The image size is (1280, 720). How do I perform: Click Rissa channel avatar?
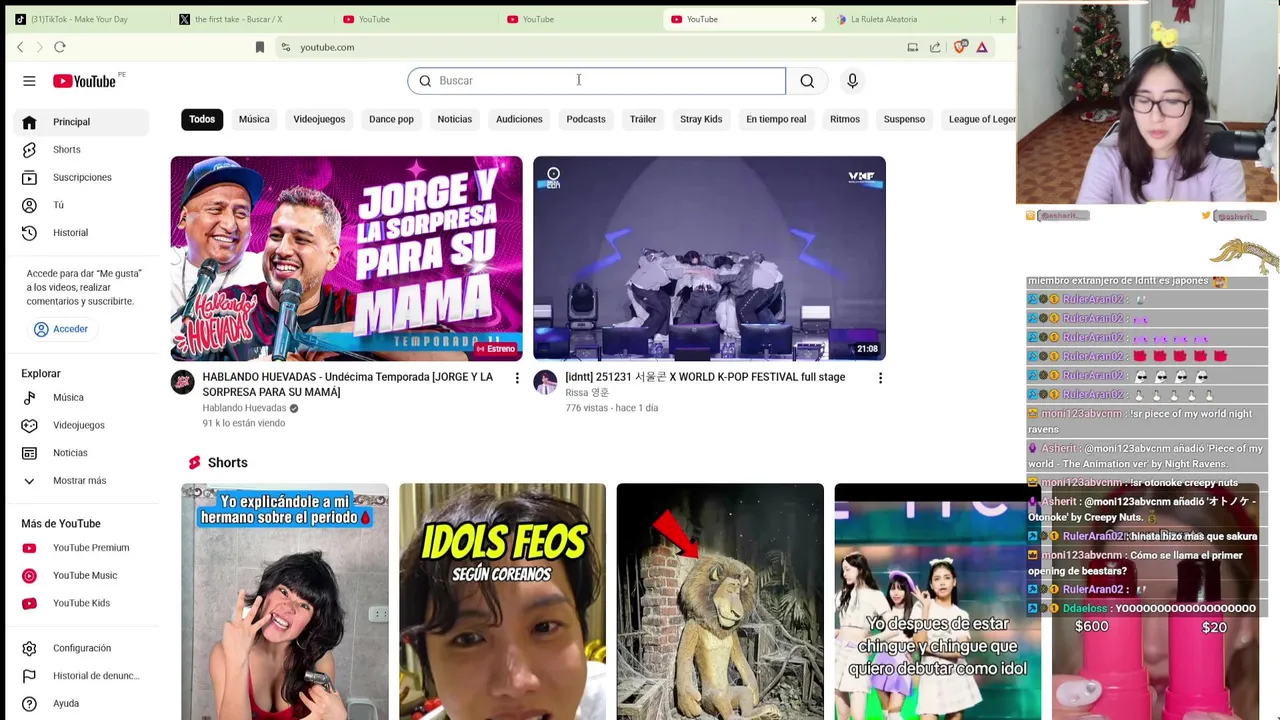coord(545,382)
